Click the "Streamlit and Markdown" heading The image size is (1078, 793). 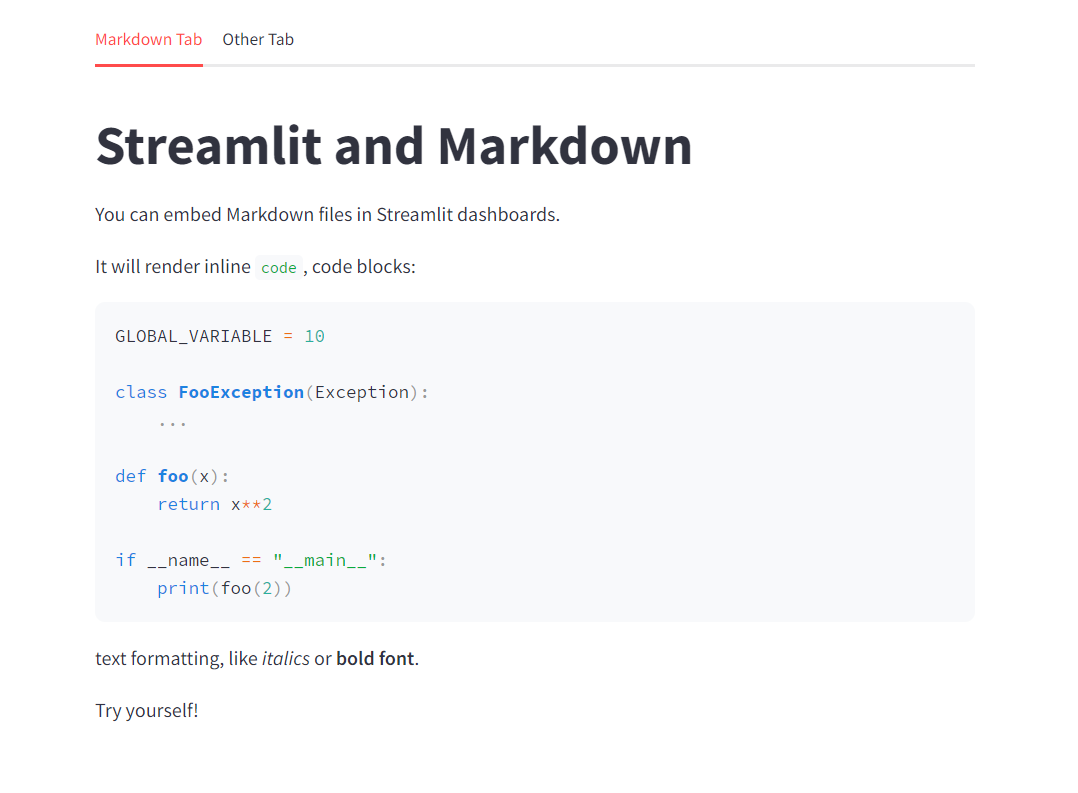(x=393, y=146)
